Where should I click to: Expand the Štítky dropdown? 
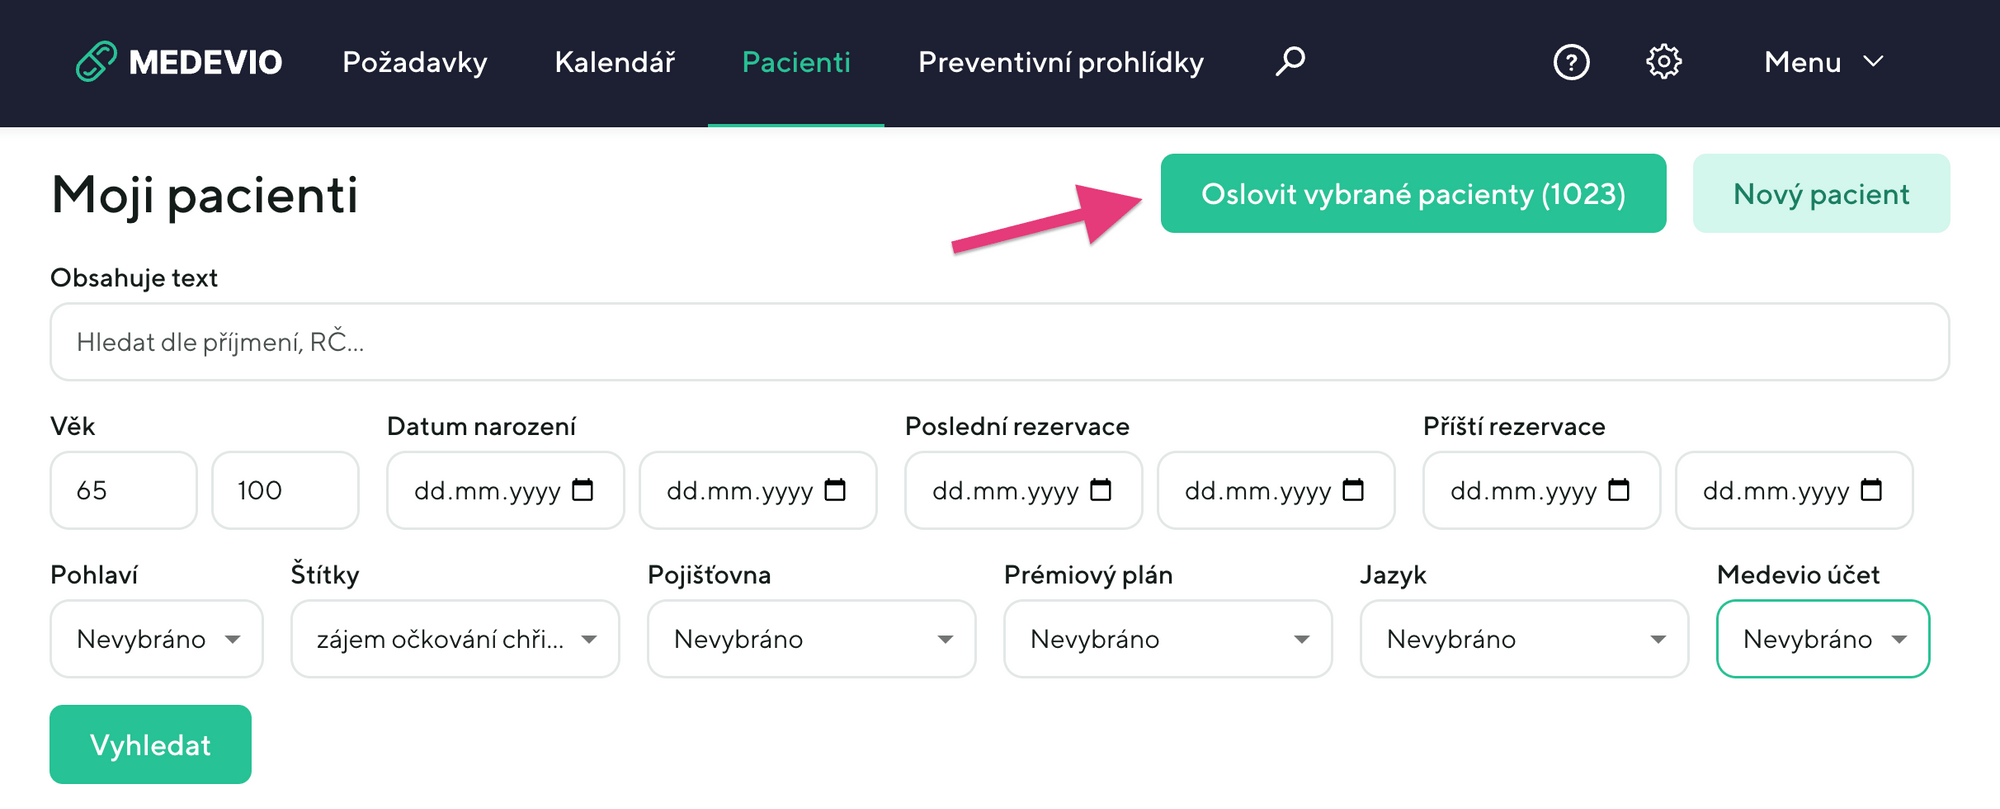pyautogui.click(x=455, y=639)
